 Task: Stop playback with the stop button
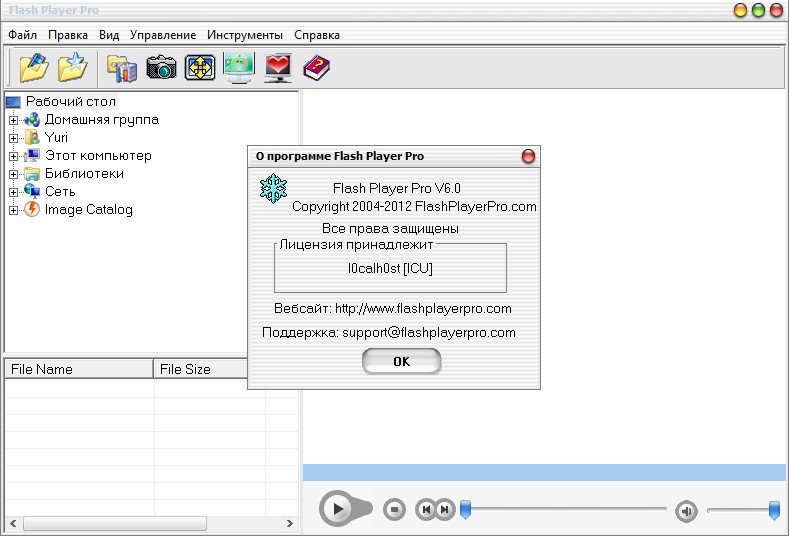point(394,510)
